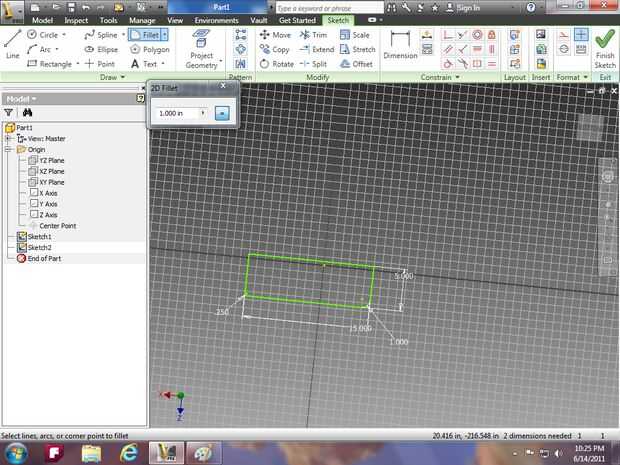Viewport: 620px width, 465px height.
Task: Click the rectangular pattern icon
Action: coord(240,35)
